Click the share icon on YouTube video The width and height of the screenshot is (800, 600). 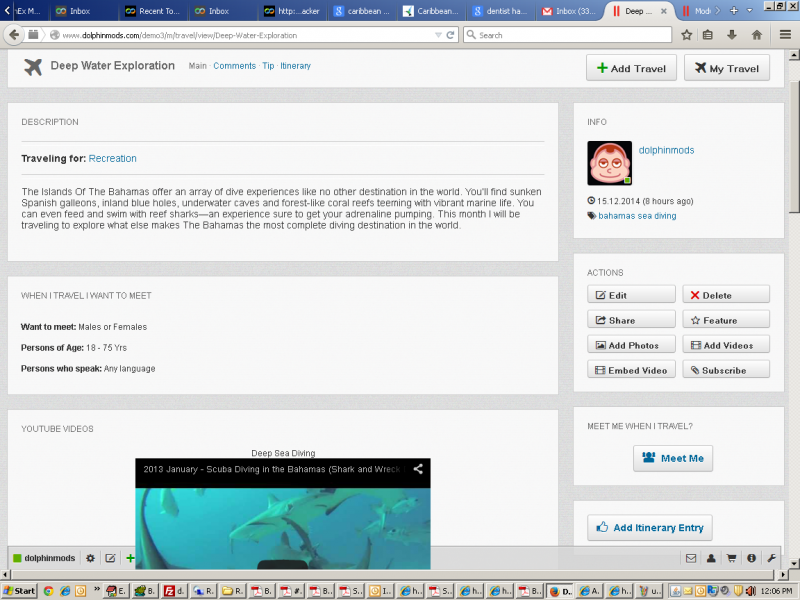pyautogui.click(x=418, y=469)
